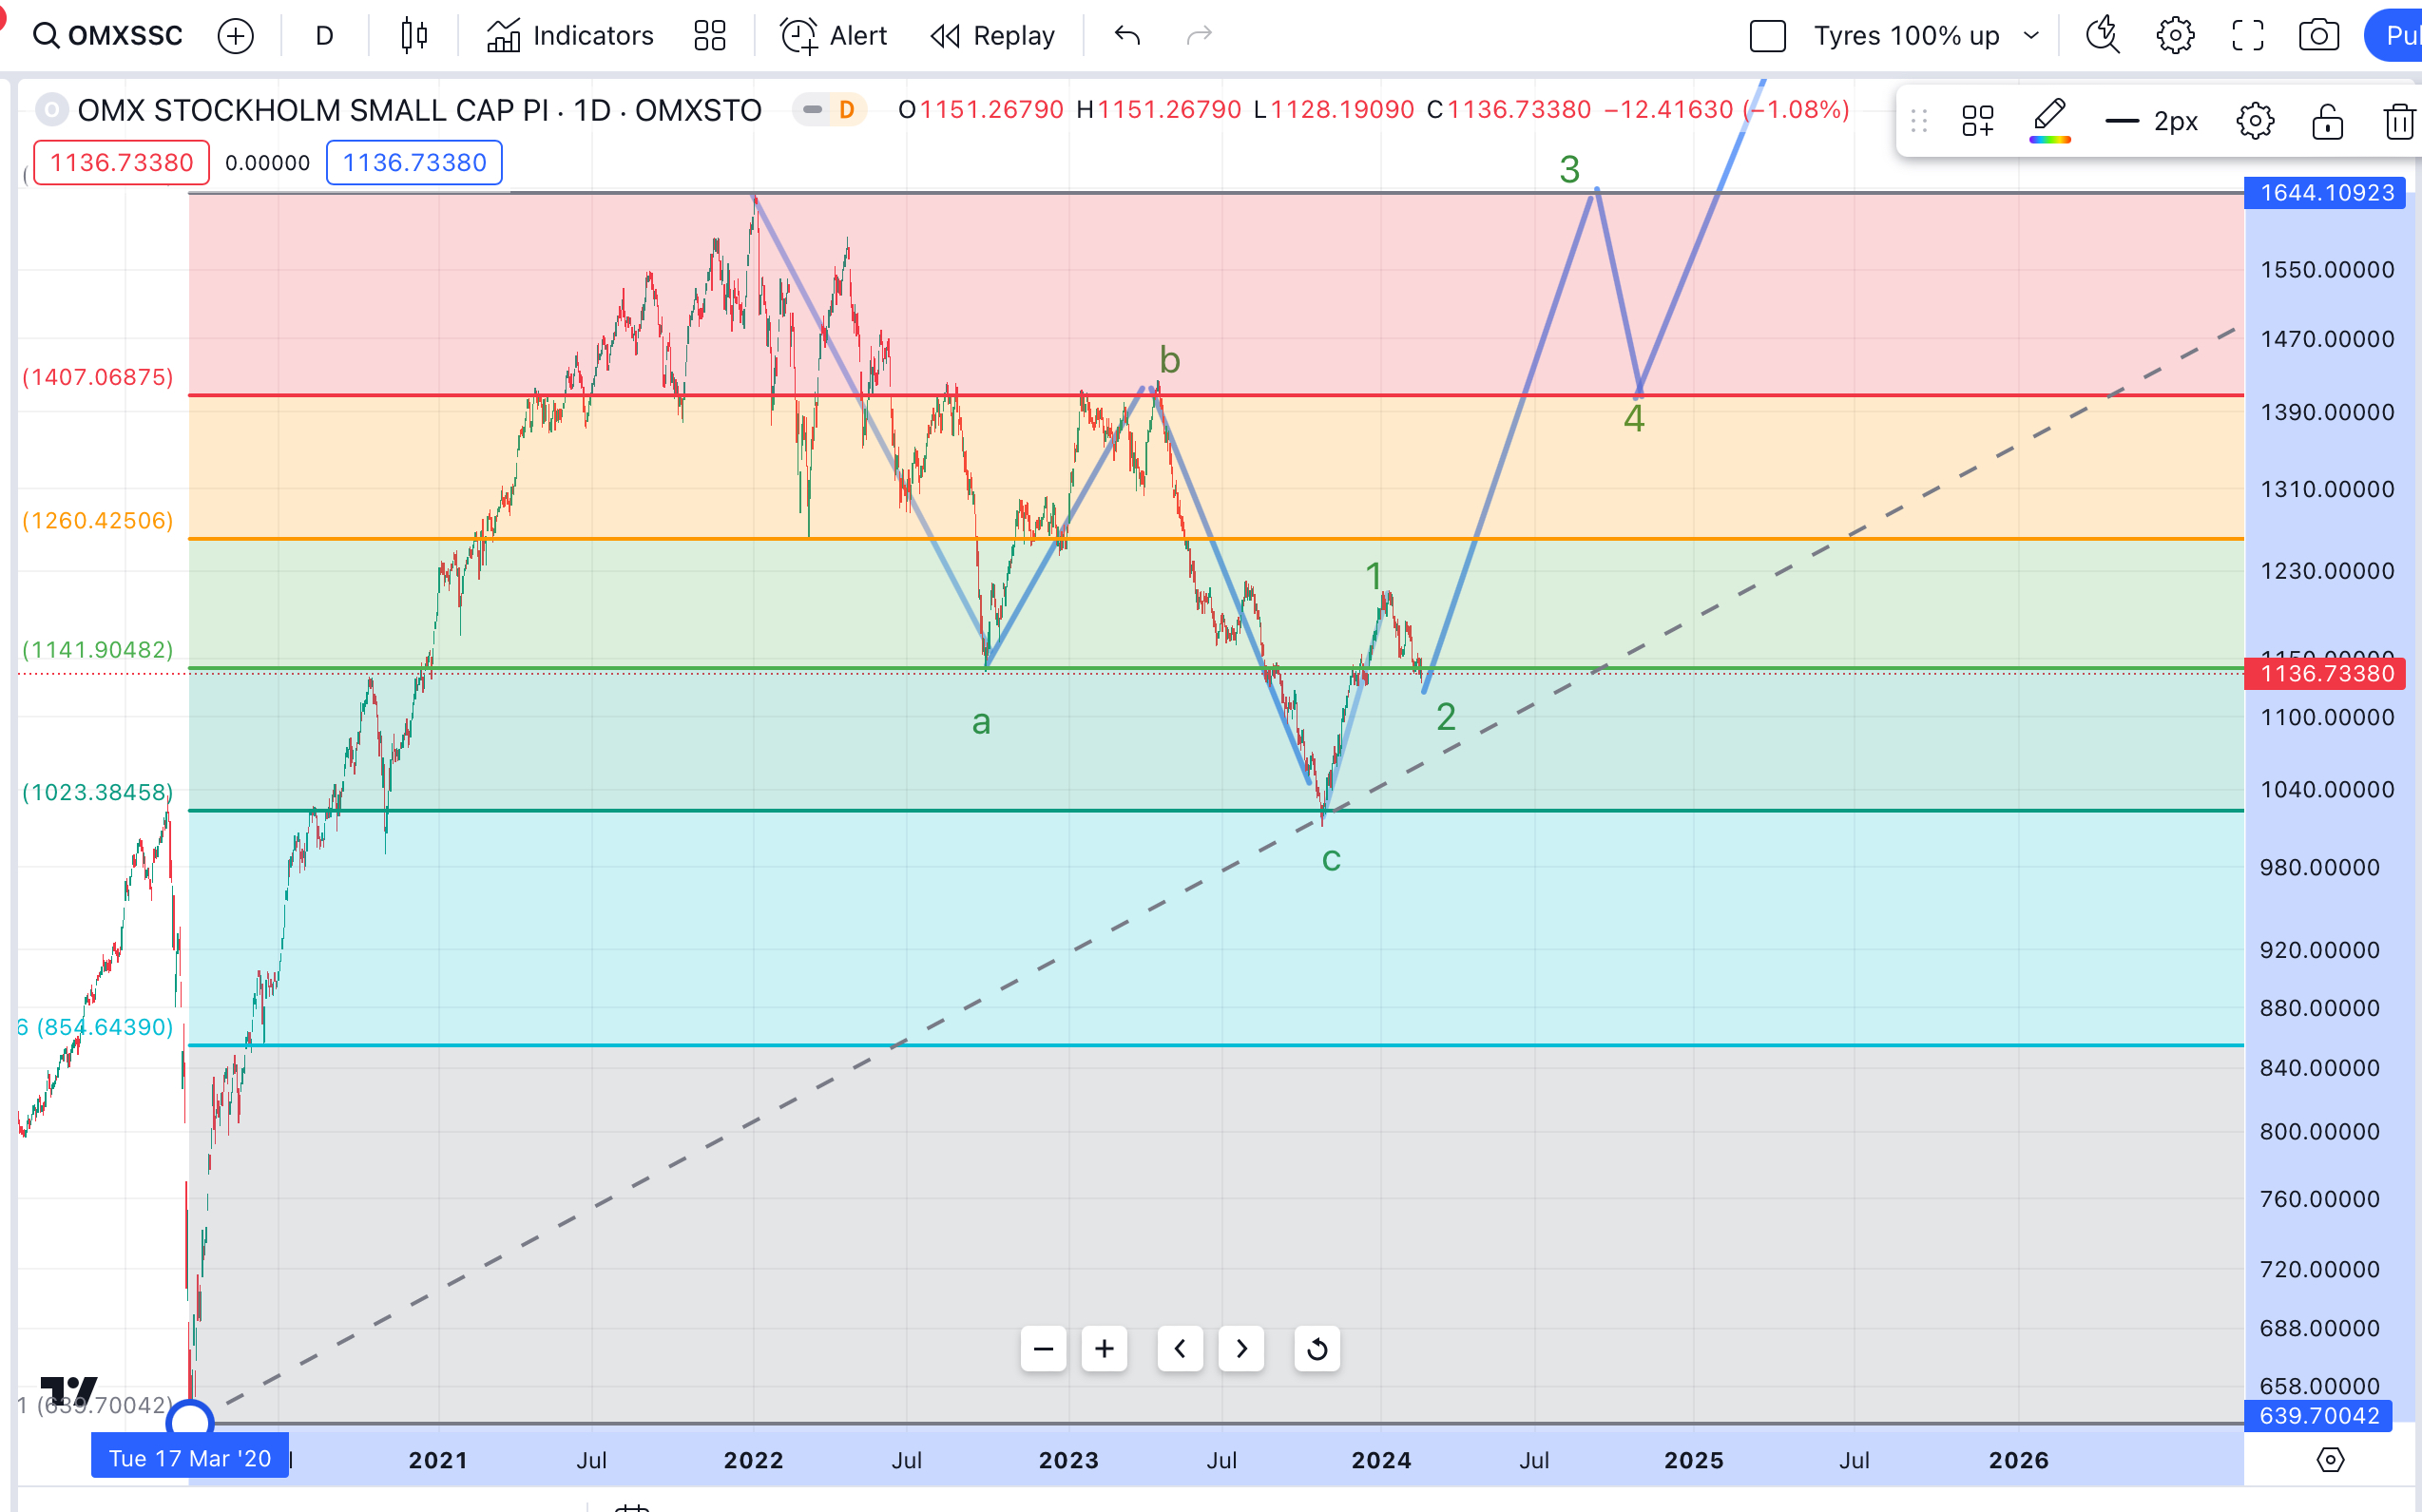Select the Fib level label 1023.38458
The height and width of the screenshot is (1512, 2422).
(98, 792)
